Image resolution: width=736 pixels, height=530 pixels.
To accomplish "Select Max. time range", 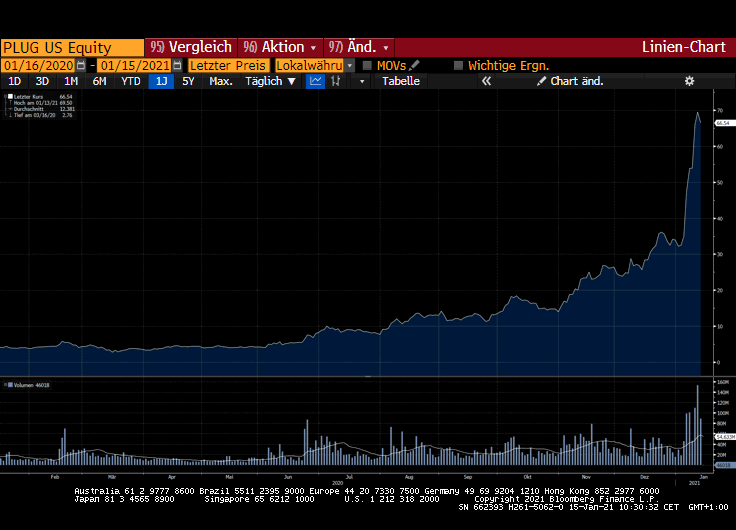I will click(221, 81).
